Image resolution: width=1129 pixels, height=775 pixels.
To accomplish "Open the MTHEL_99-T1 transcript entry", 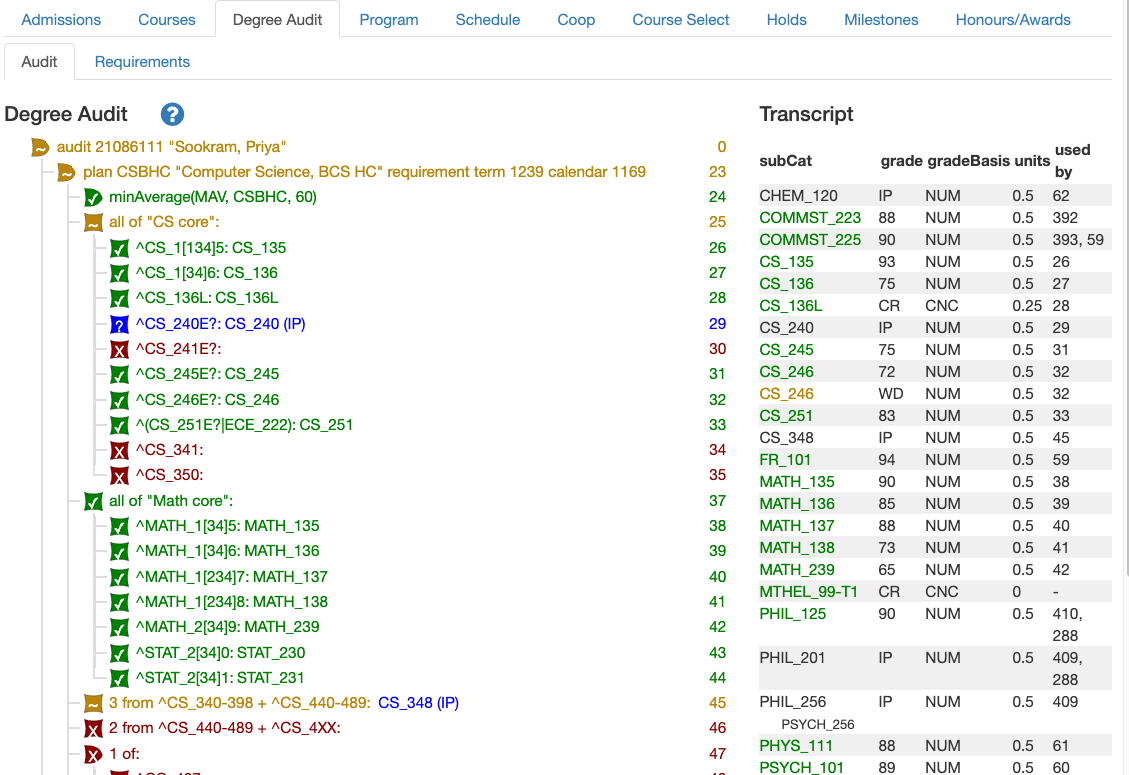I will point(807,591).
